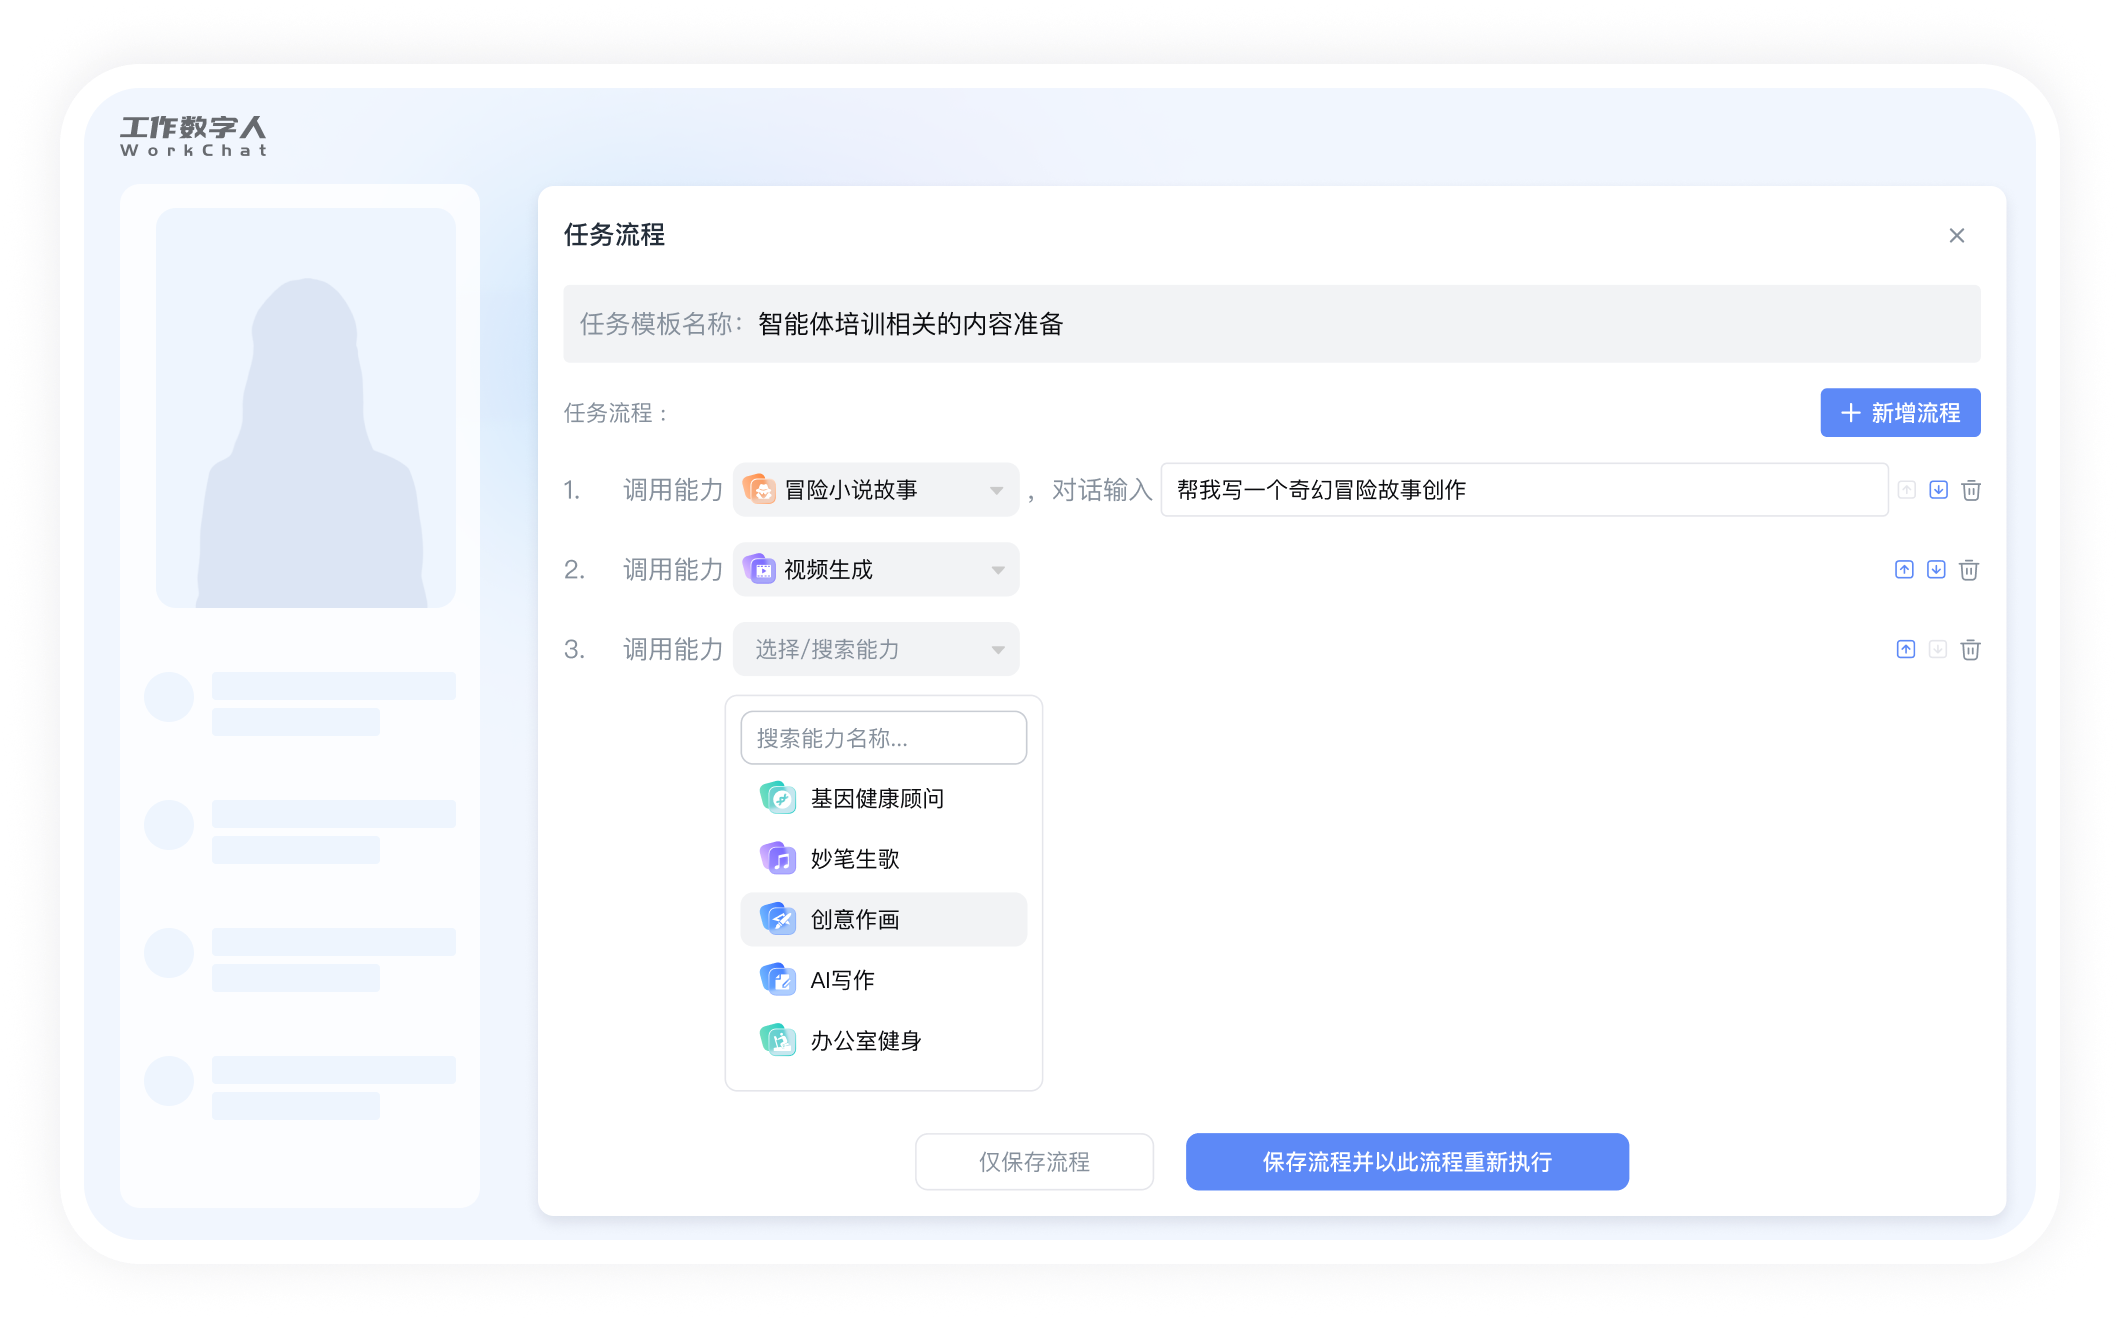Close the 任务流程 dialog
The height and width of the screenshot is (1320, 2120).
pyautogui.click(x=1956, y=235)
